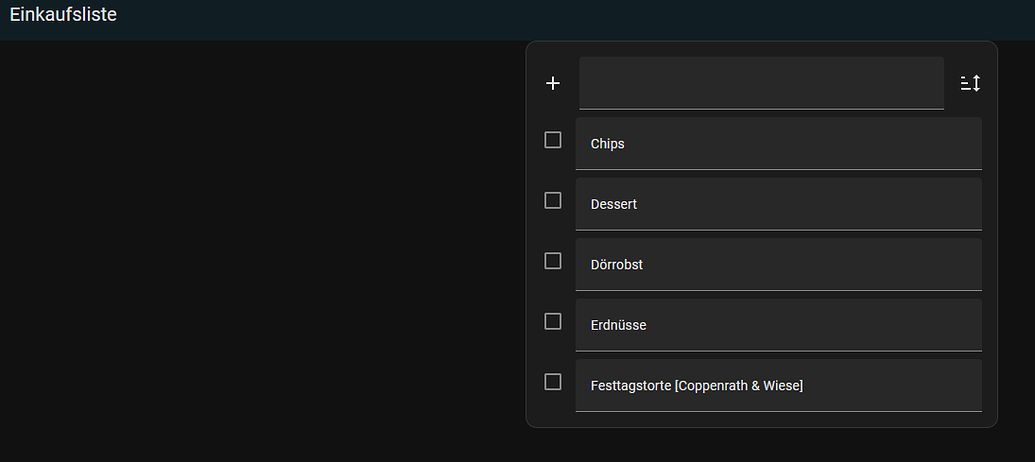
Task: Select the Dörrobst entry field
Action: click(x=778, y=265)
